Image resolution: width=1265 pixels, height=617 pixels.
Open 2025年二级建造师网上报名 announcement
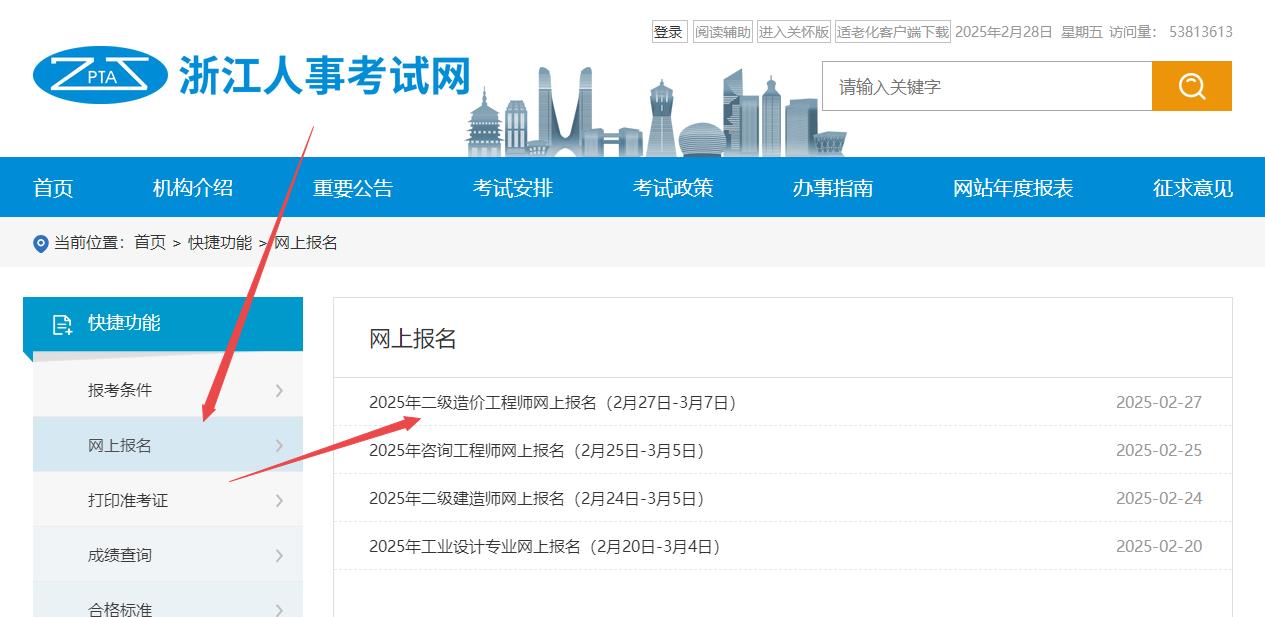click(x=536, y=497)
